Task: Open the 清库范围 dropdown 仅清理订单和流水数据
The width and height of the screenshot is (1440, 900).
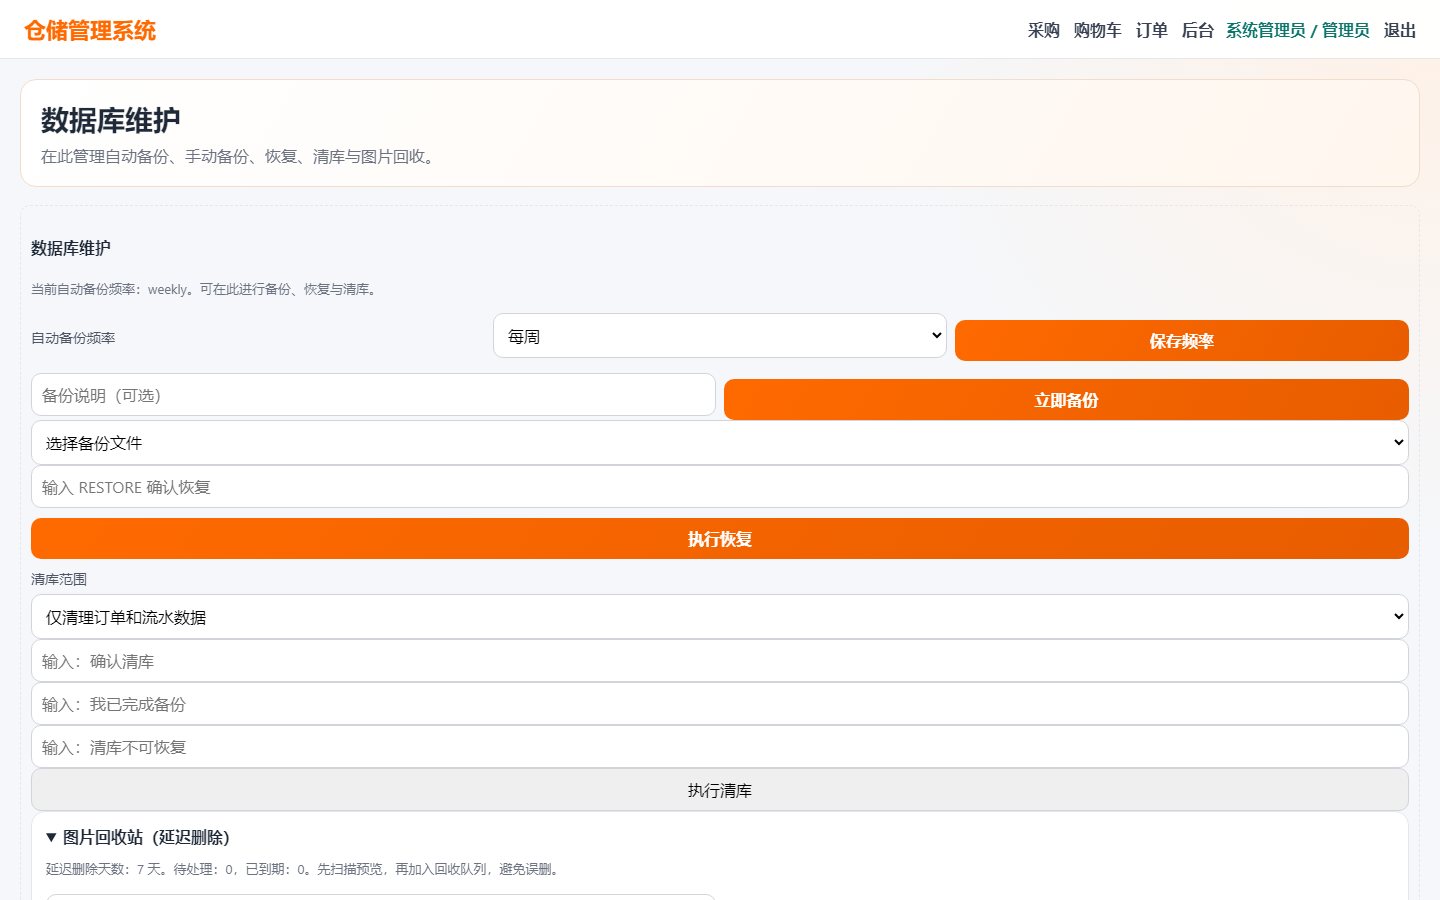Action: (719, 617)
